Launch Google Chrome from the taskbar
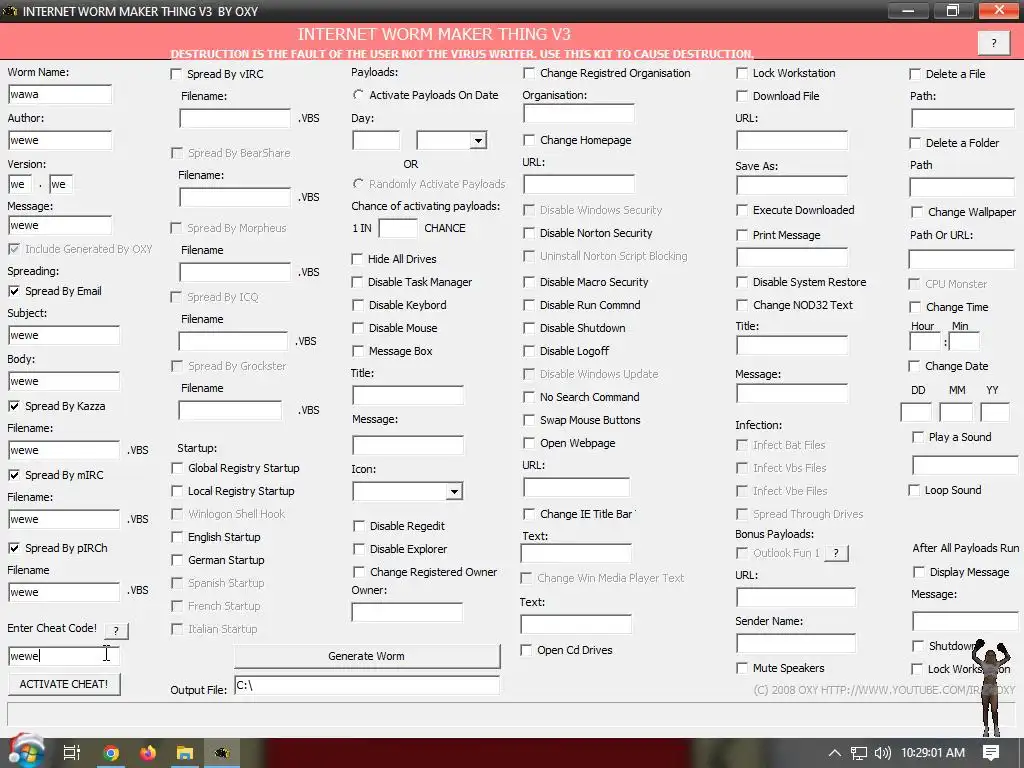 tap(111, 753)
